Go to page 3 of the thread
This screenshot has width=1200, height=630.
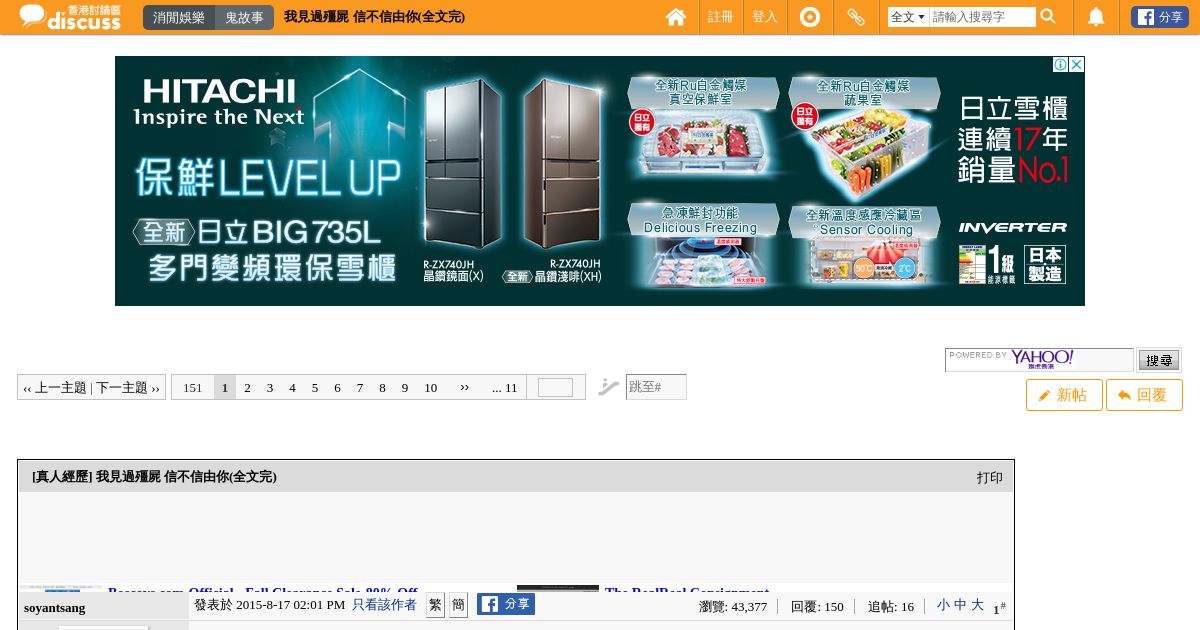pyautogui.click(x=270, y=388)
